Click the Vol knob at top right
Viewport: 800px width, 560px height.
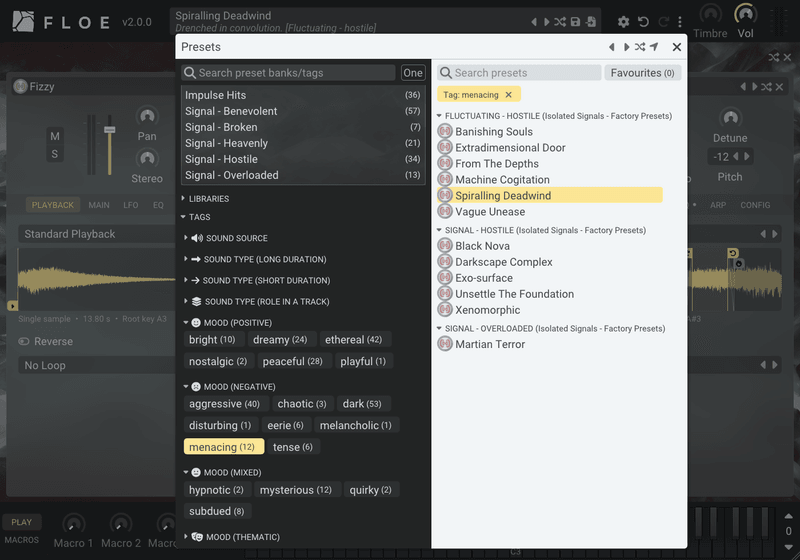[x=745, y=15]
